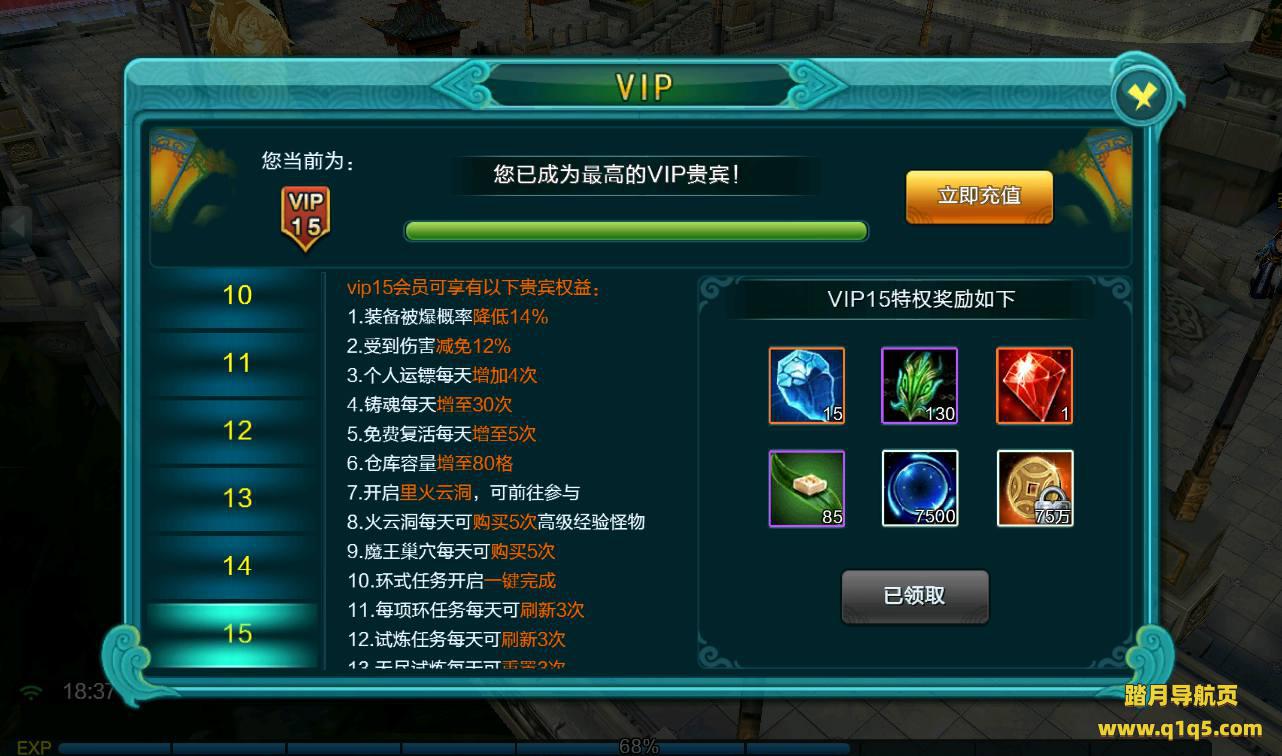Switch to VIP level 10 tab
This screenshot has height=756, width=1282.
point(237,295)
